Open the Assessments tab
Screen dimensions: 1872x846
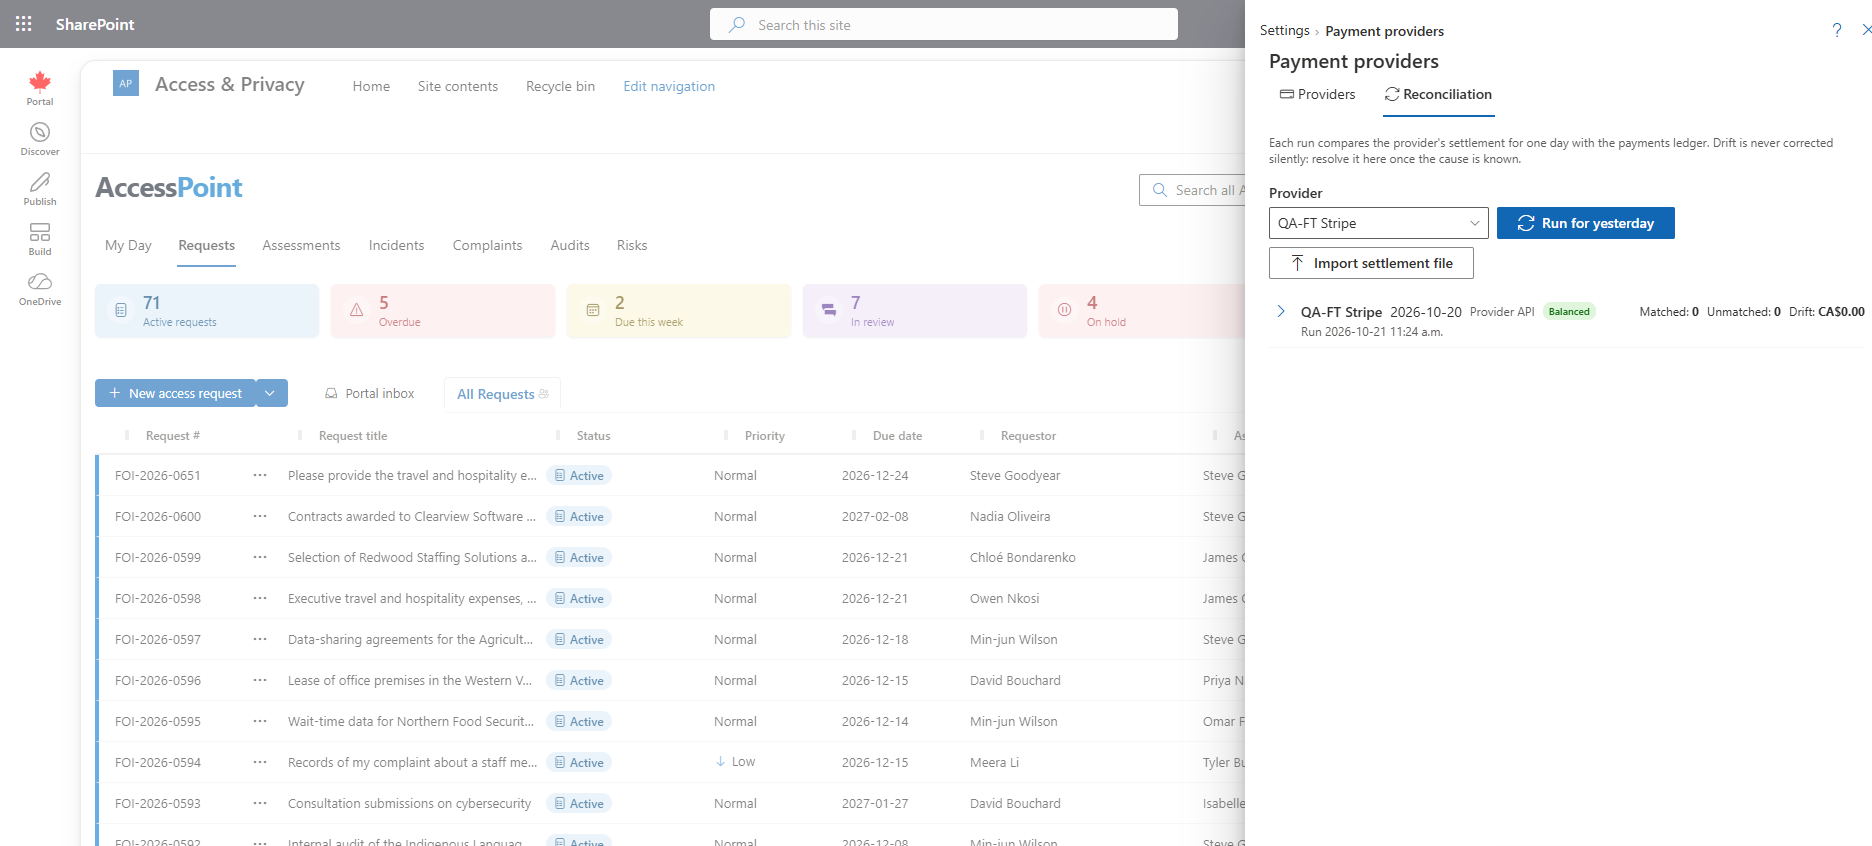tap(301, 245)
